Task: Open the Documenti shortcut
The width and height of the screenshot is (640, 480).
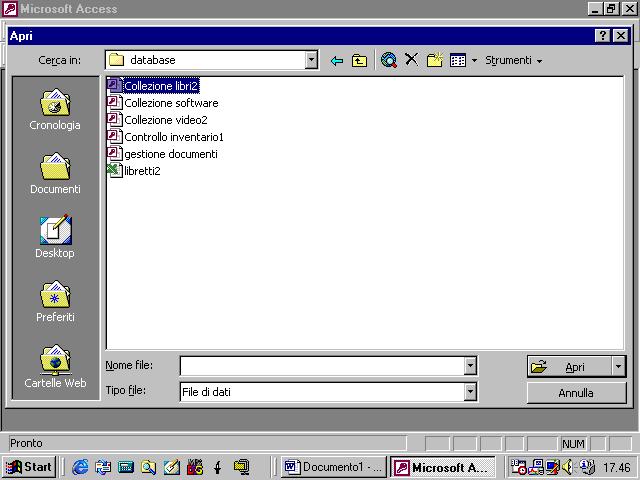Action: click(55, 173)
